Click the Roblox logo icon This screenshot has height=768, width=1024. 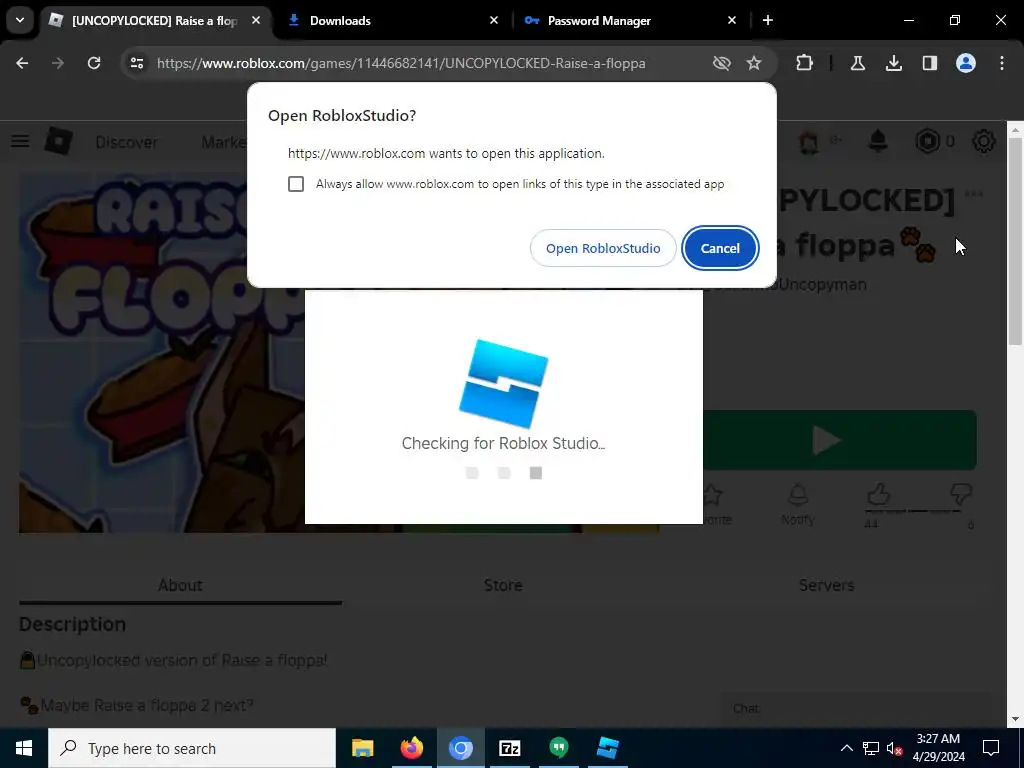58,141
